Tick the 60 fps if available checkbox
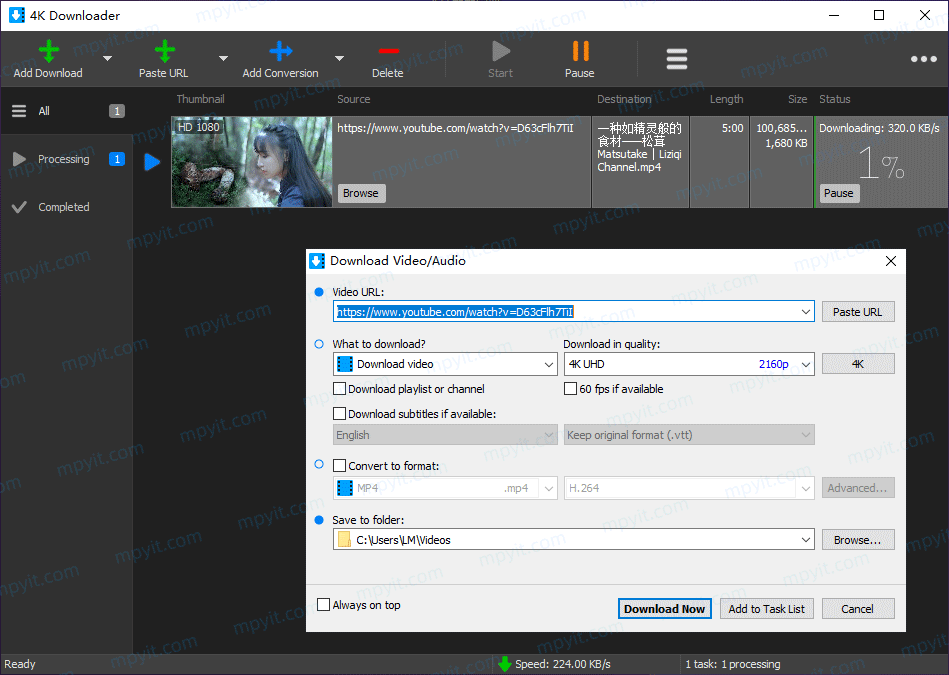Image resolution: width=949 pixels, height=675 pixels. click(570, 389)
